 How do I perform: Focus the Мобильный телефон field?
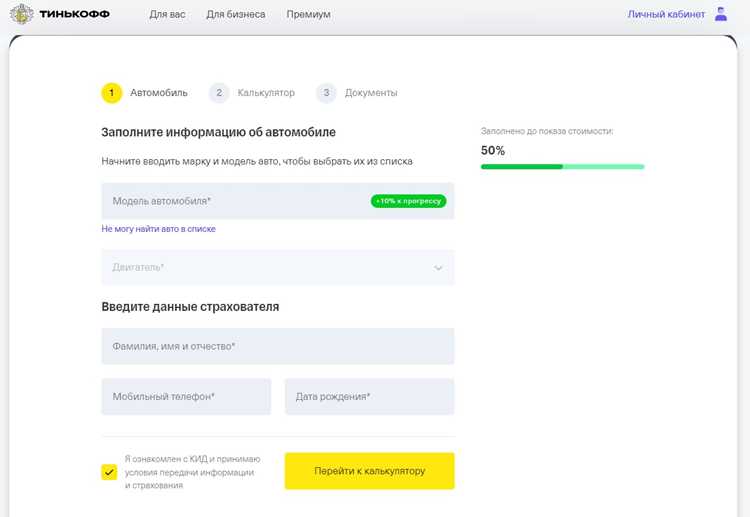point(186,396)
